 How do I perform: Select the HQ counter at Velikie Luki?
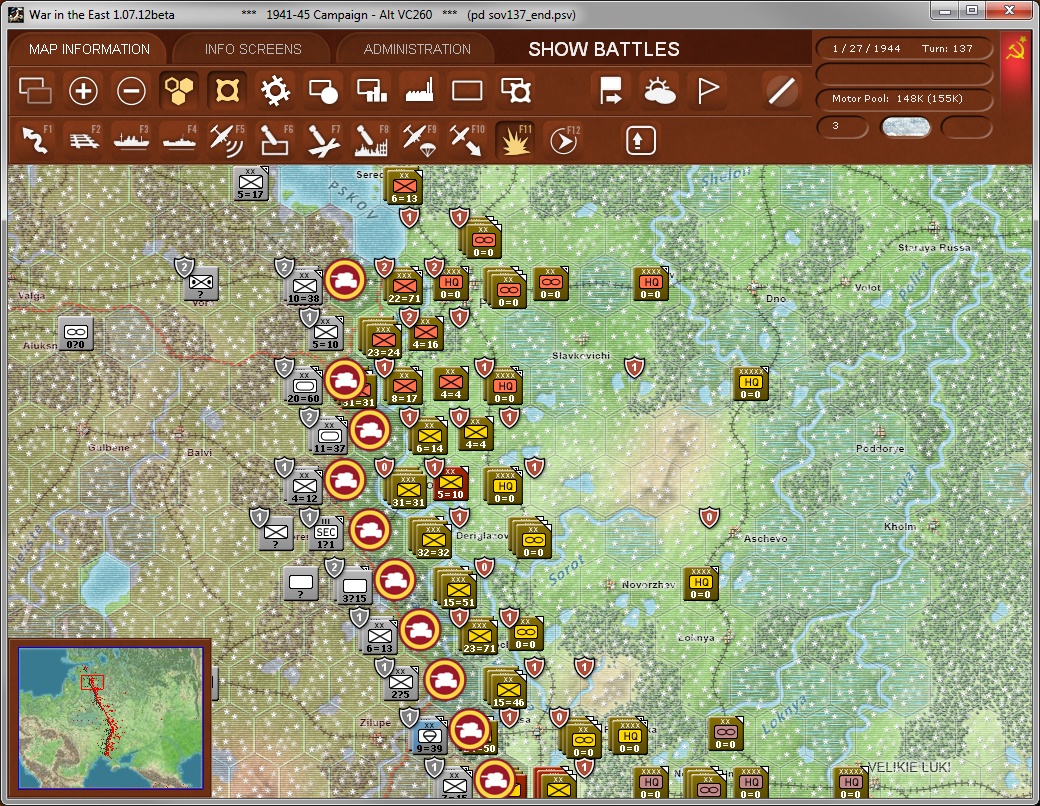pos(851,782)
